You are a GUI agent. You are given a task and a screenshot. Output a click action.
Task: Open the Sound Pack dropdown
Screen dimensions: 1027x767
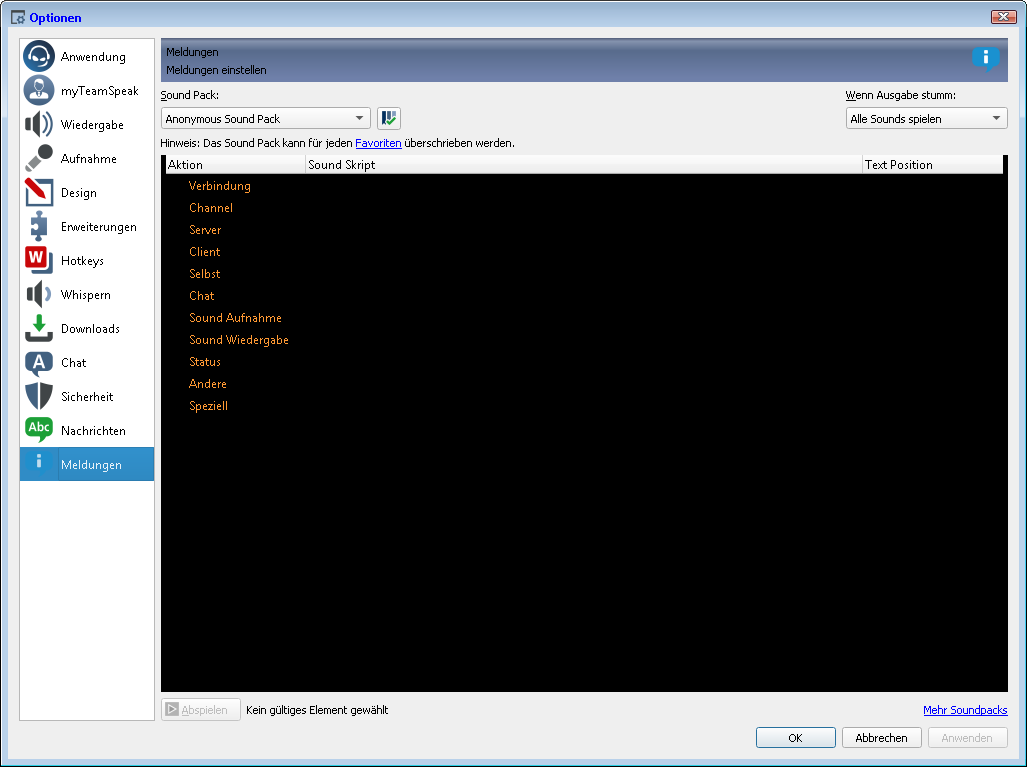click(266, 119)
